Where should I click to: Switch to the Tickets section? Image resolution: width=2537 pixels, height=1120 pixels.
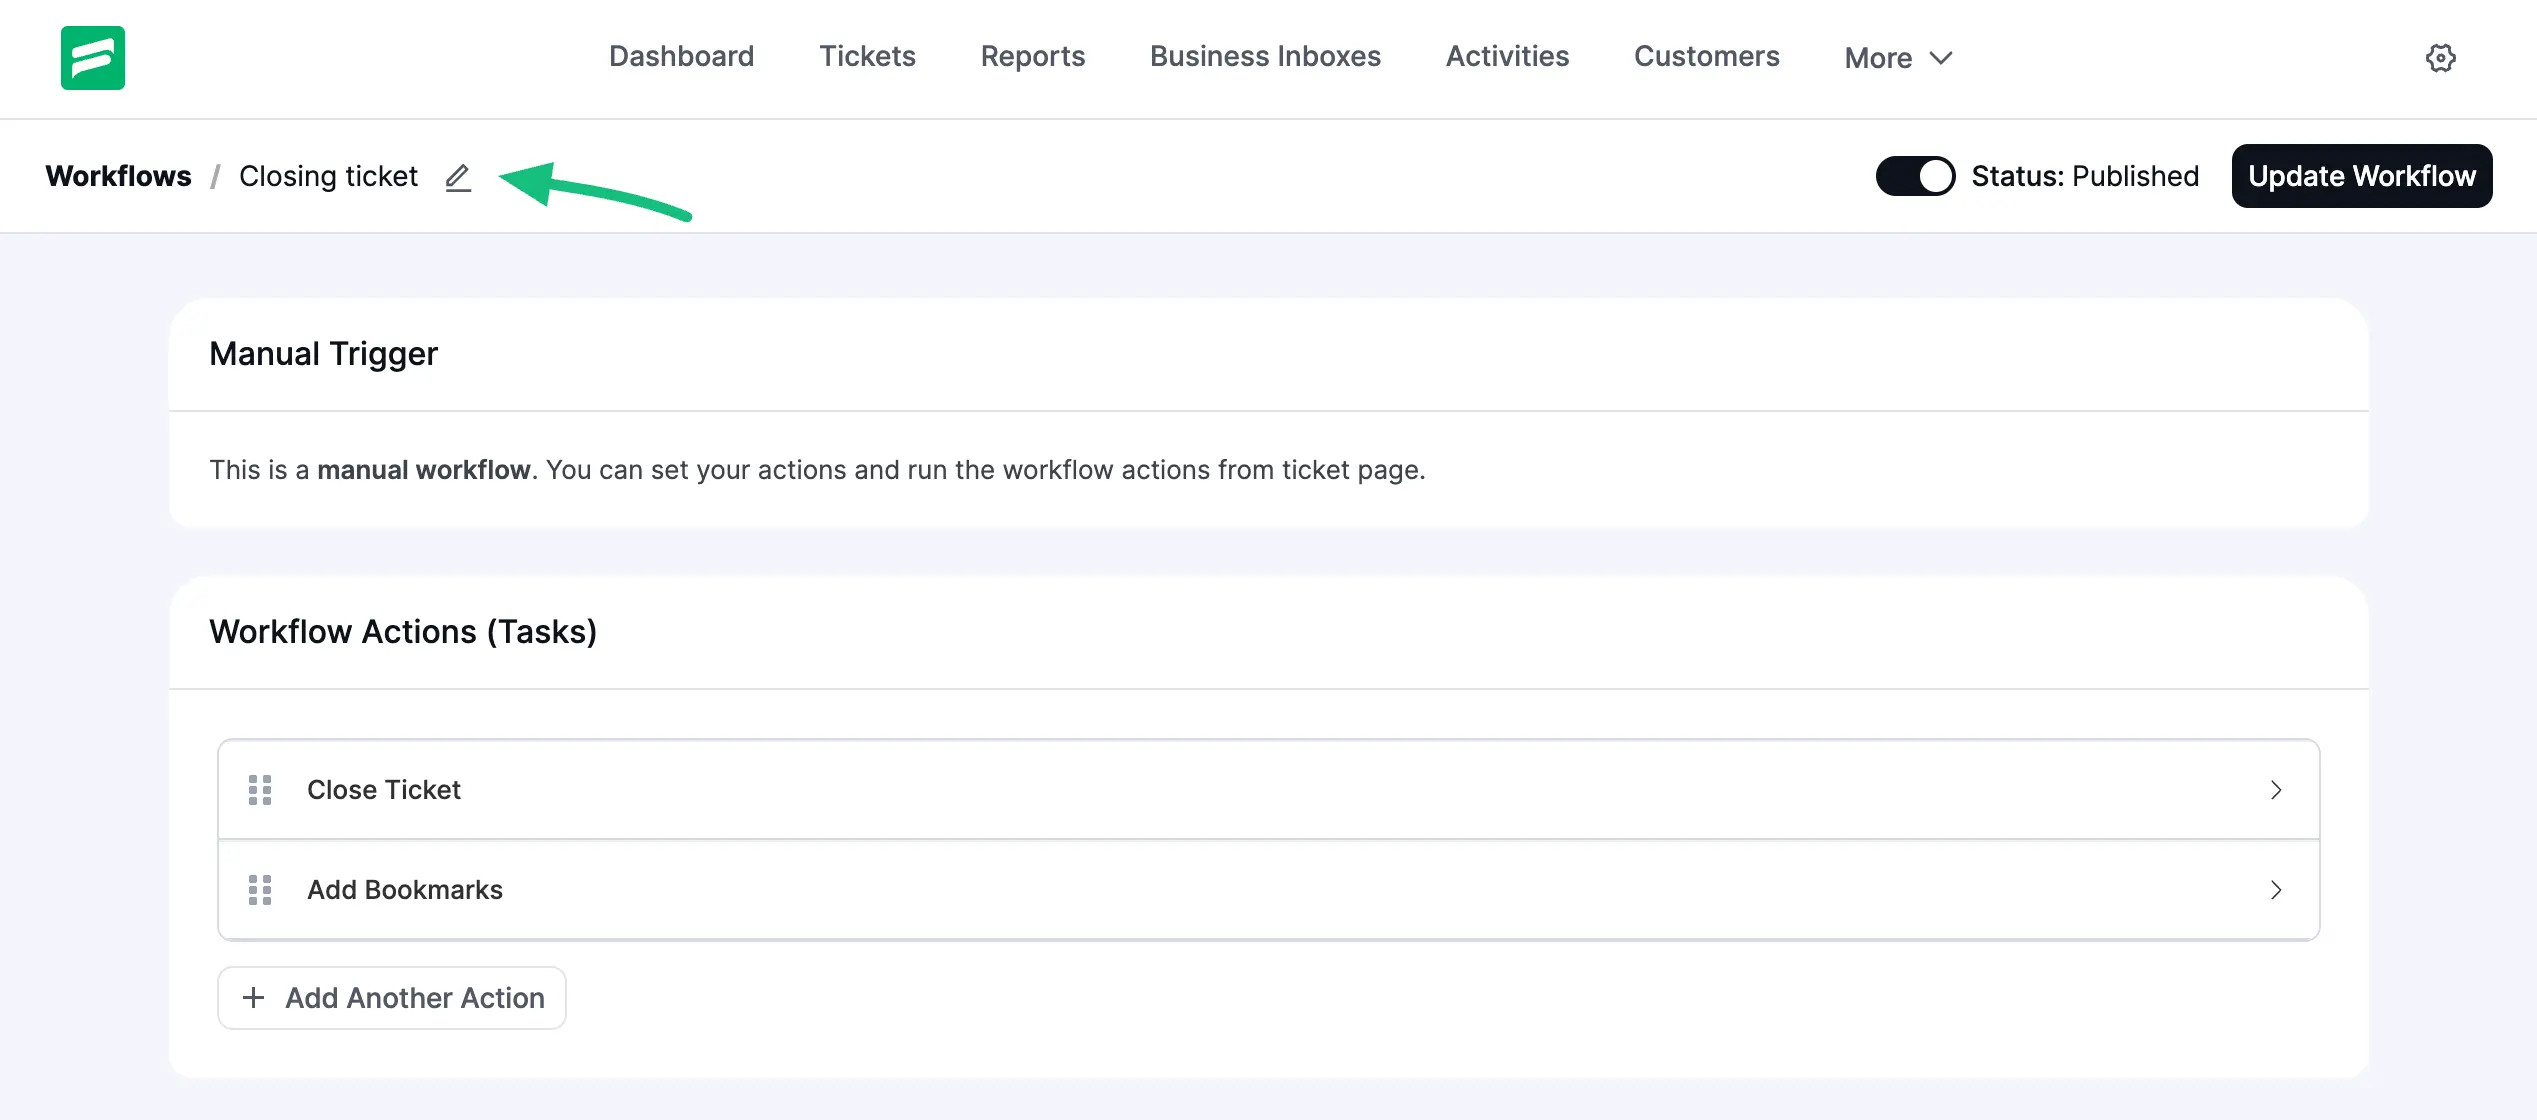tap(866, 57)
